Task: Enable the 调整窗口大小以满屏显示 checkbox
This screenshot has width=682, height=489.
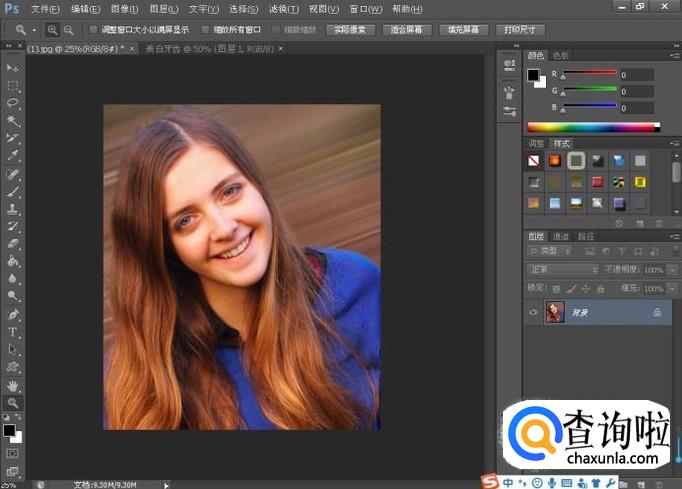Action: (93, 30)
